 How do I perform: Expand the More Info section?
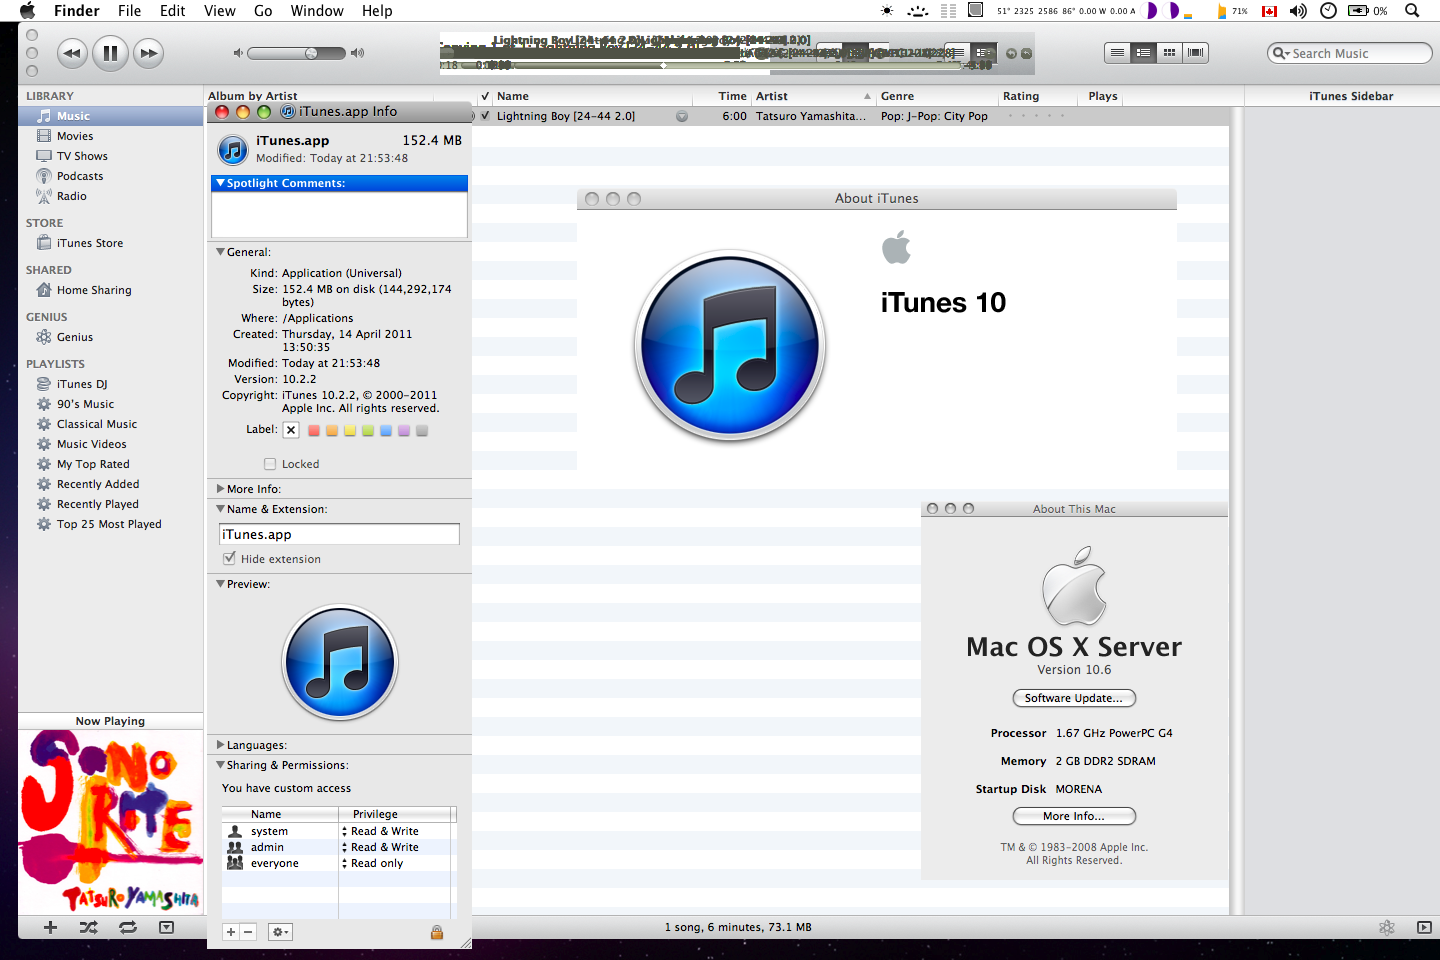pyautogui.click(x=221, y=489)
